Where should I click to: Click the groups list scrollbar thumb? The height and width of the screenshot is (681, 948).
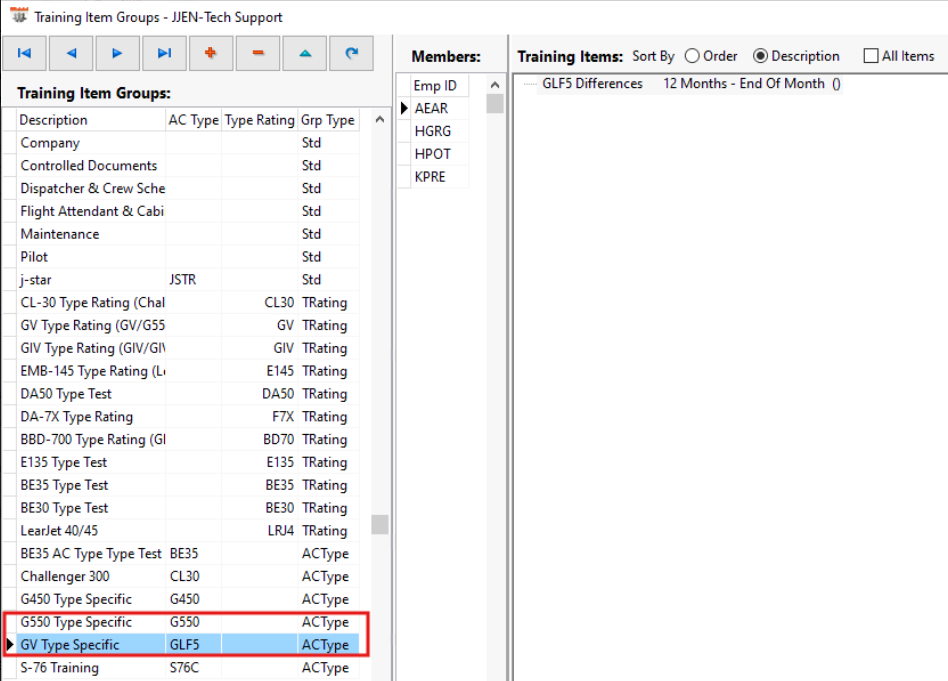380,524
